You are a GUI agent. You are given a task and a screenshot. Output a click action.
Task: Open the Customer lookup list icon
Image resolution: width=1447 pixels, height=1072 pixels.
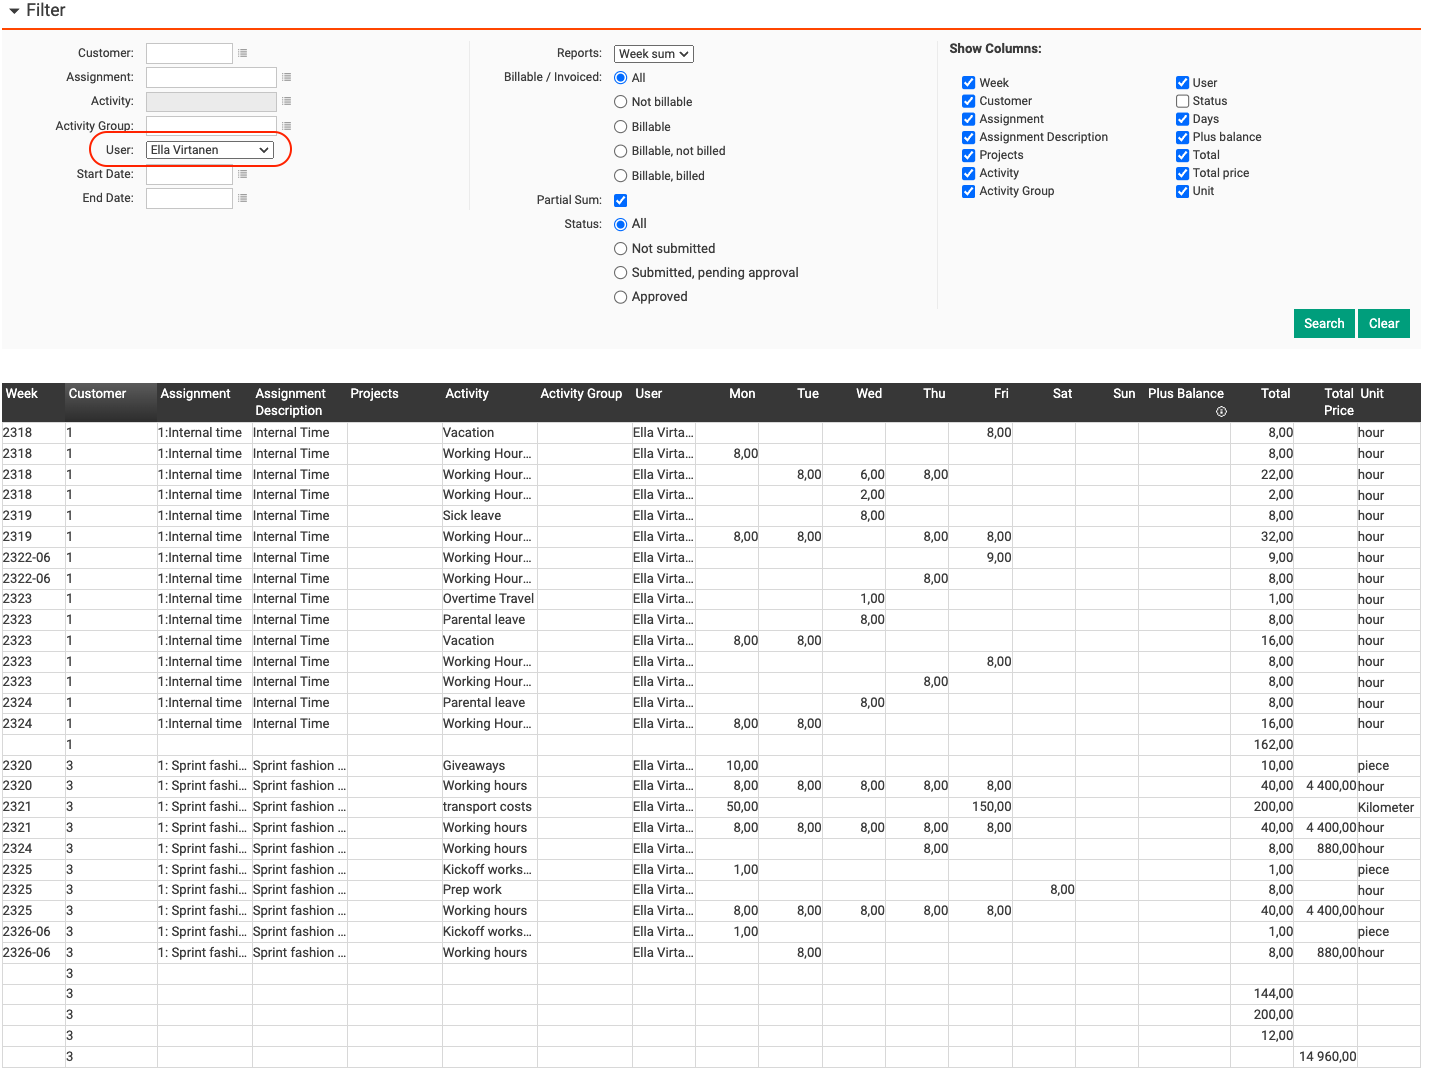[x=242, y=53]
